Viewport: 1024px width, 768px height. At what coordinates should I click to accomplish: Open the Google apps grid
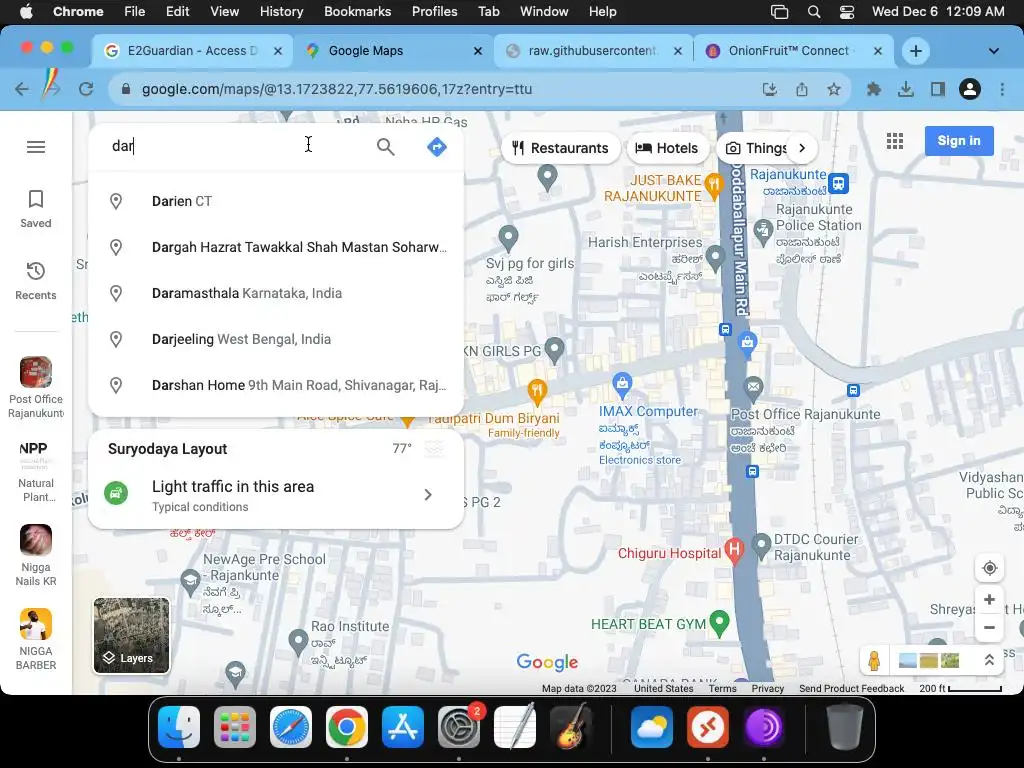pos(895,141)
